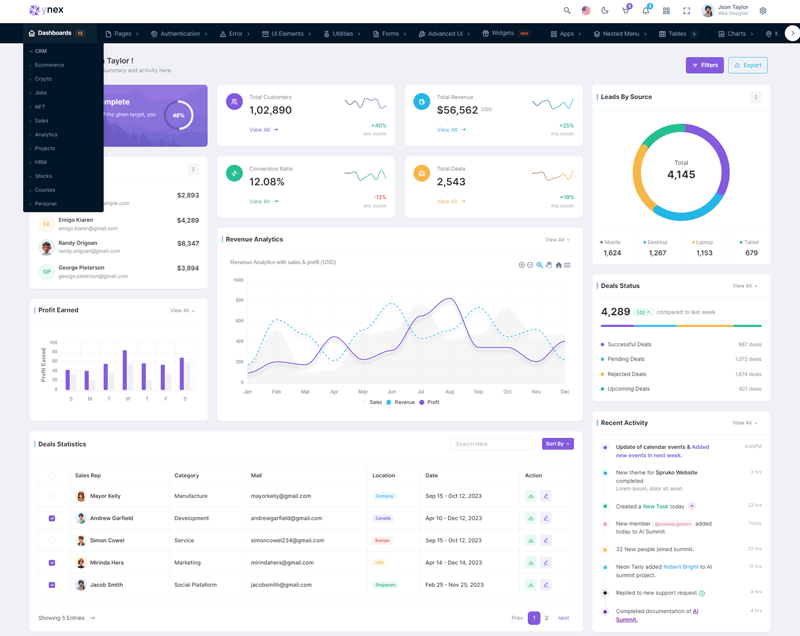Viewport: 800px width, 636px height.
Task: Open the Widgets menu item
Action: point(505,33)
